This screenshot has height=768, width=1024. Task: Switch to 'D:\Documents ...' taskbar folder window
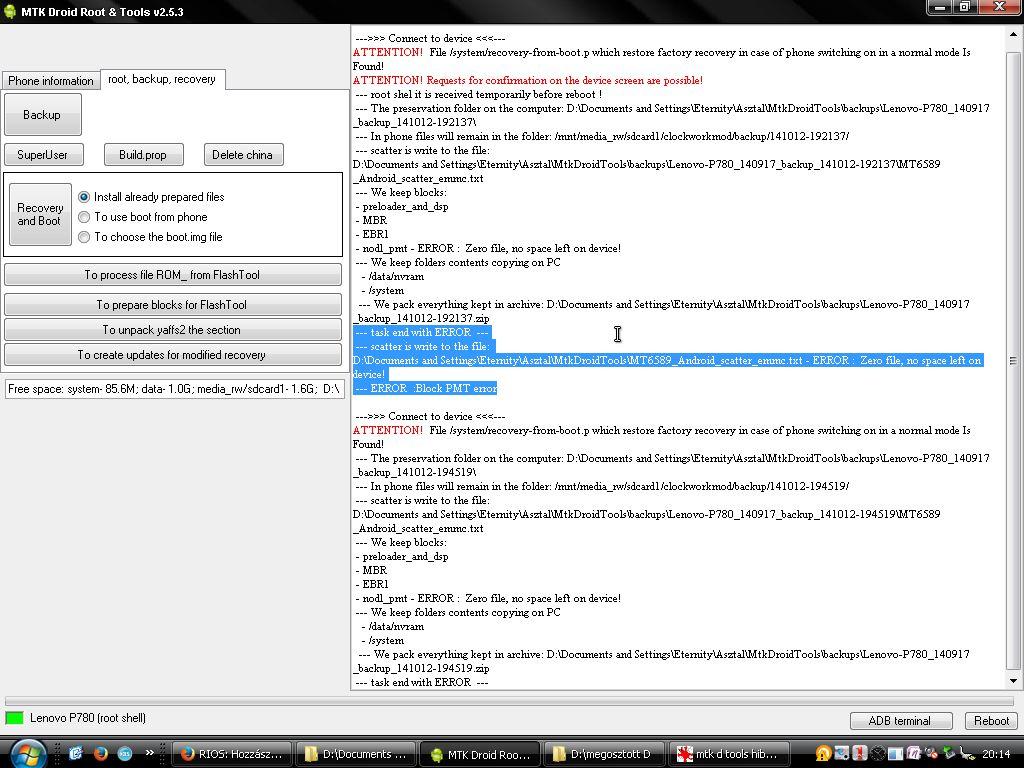[x=357, y=754]
